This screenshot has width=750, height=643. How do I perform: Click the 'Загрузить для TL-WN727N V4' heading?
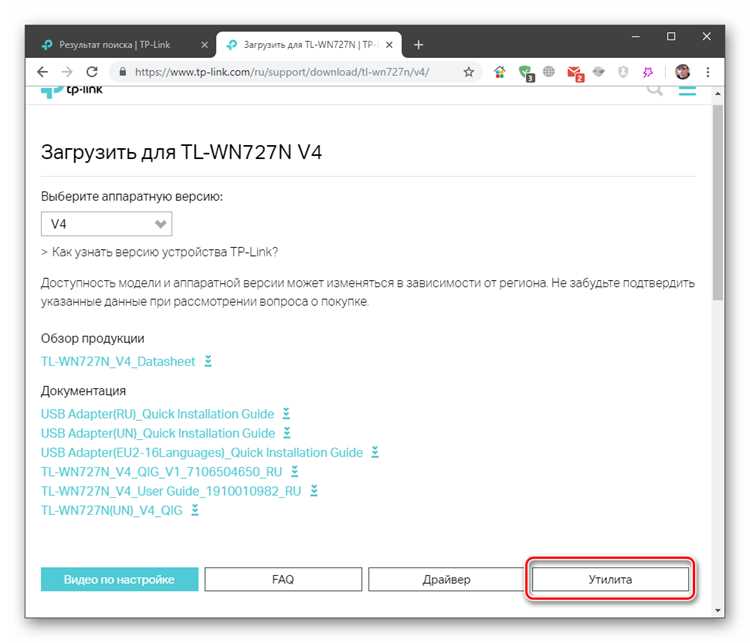point(181,152)
